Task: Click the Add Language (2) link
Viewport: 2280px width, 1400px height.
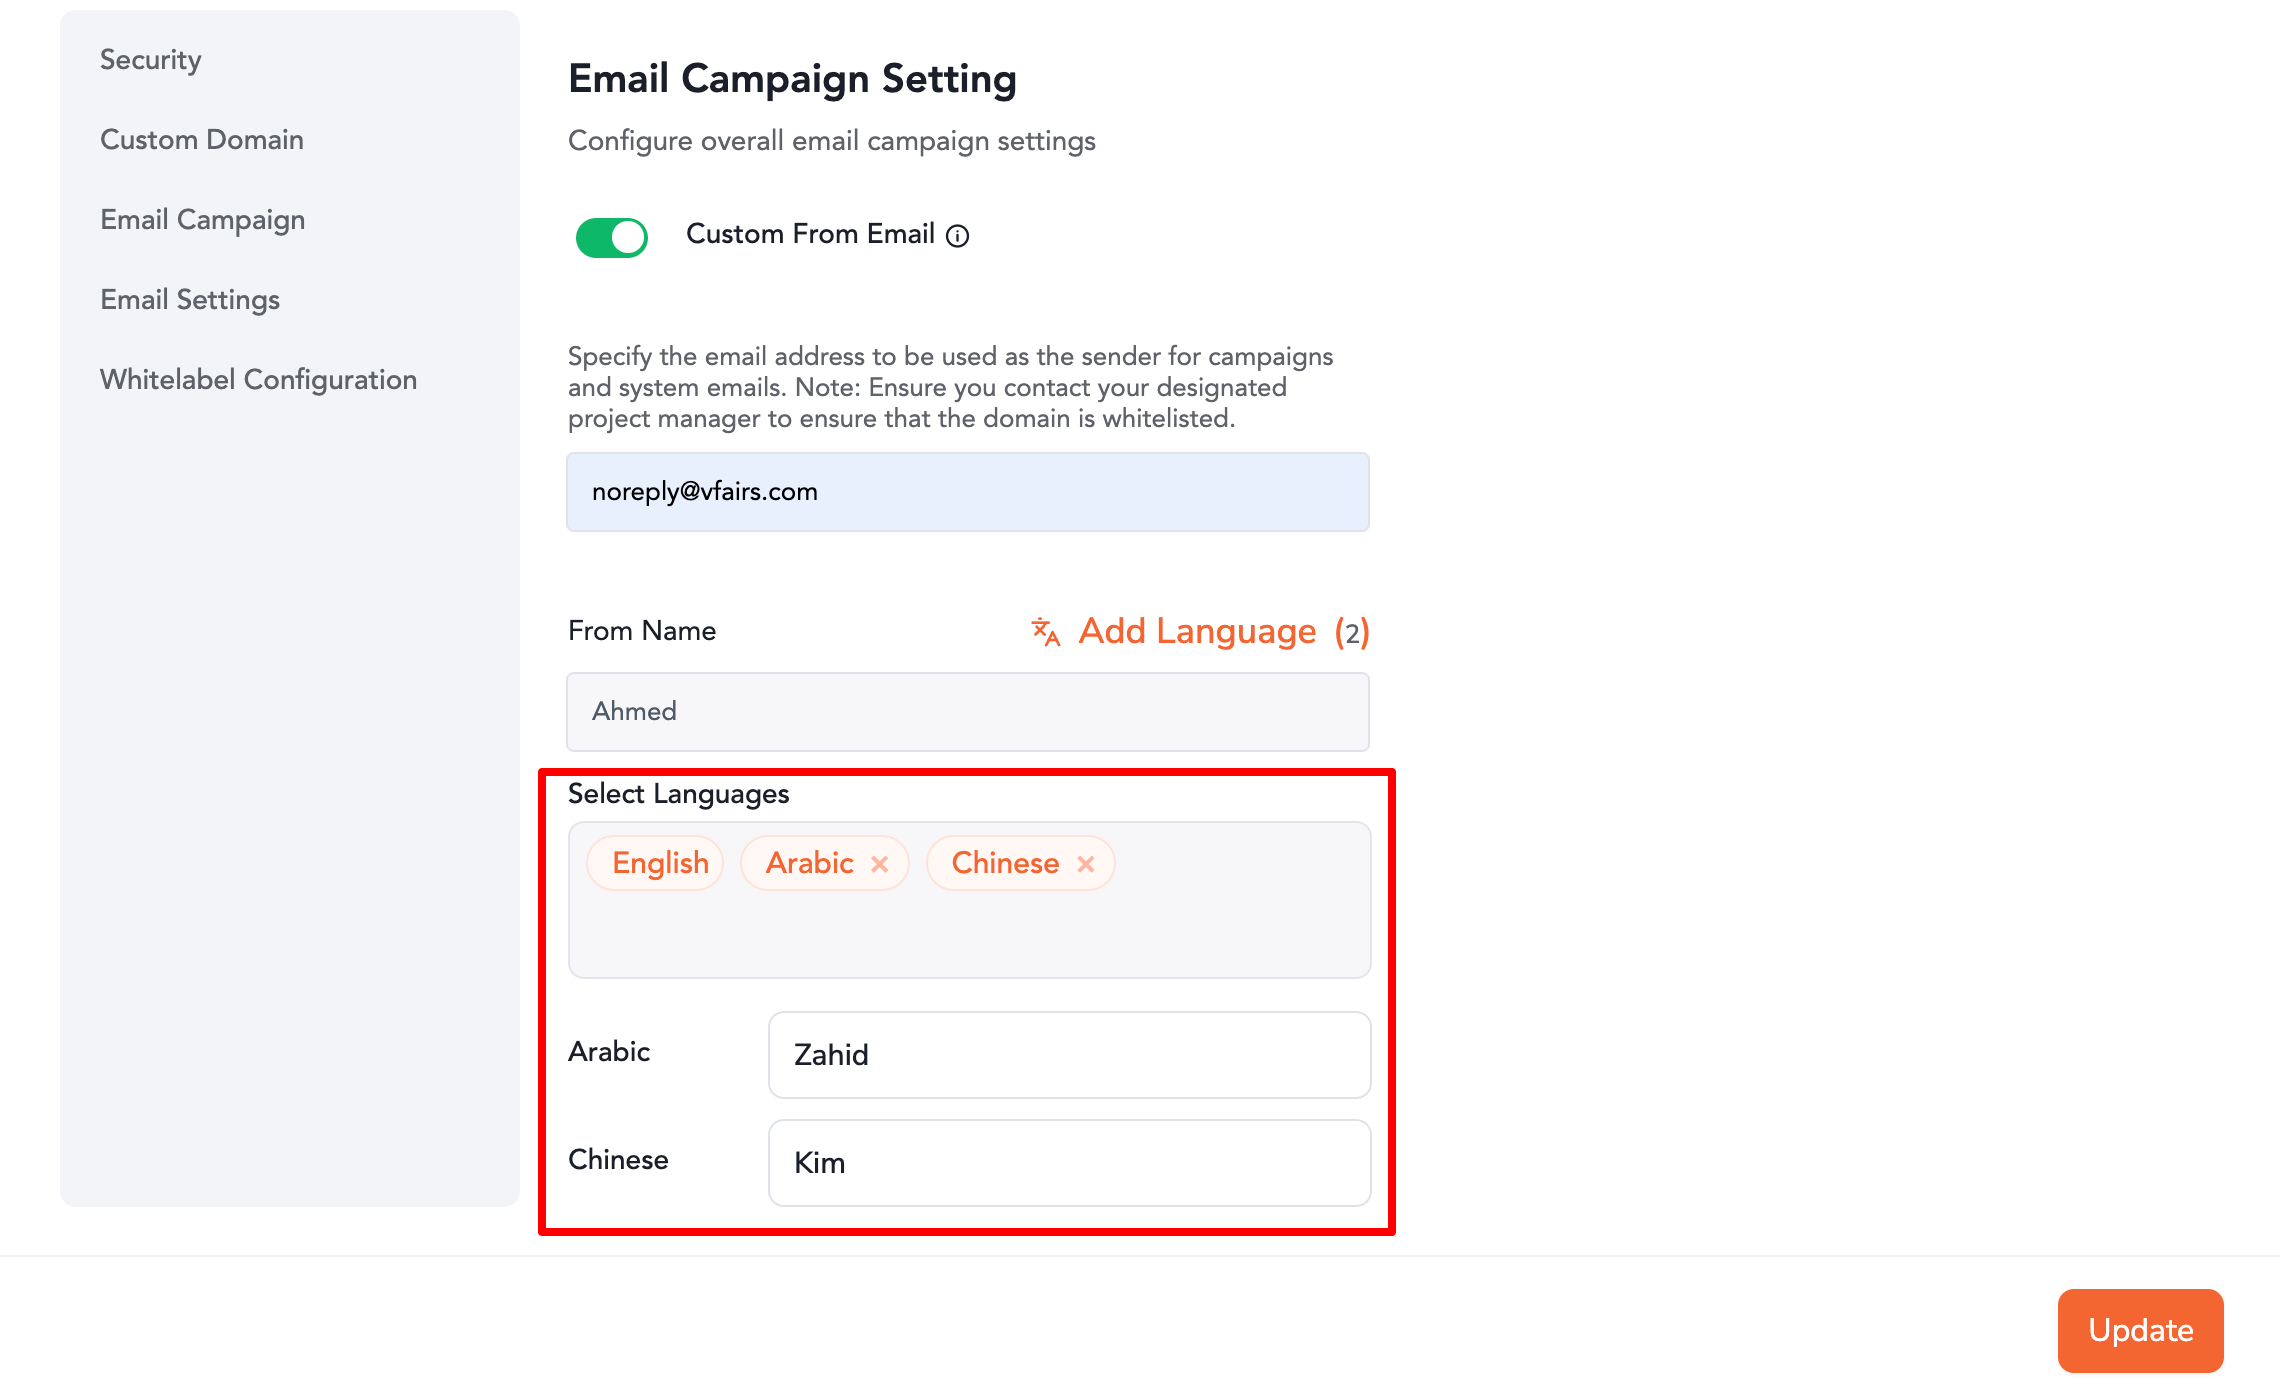Action: click(1197, 632)
